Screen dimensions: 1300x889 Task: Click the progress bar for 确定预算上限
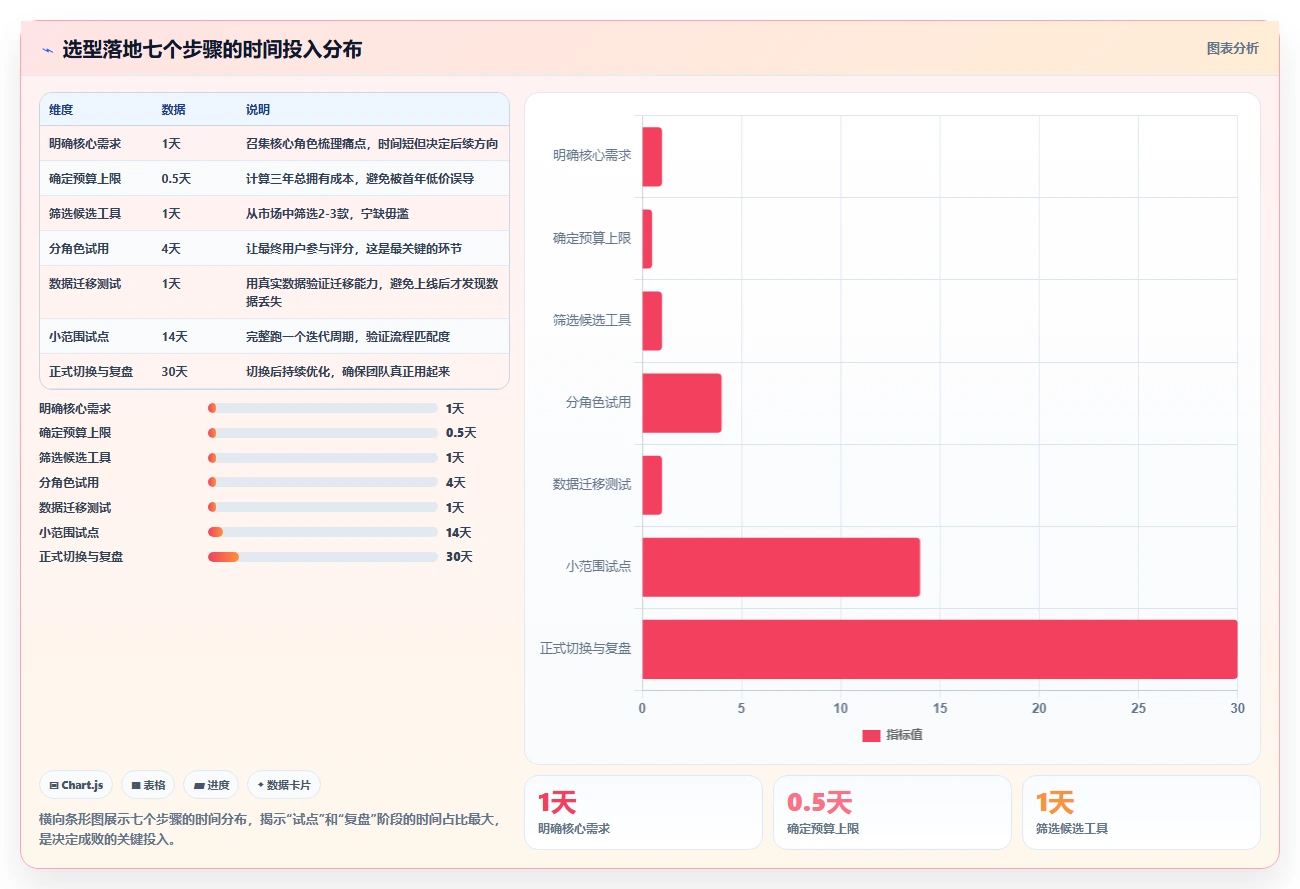pyautogui.click(x=323, y=433)
